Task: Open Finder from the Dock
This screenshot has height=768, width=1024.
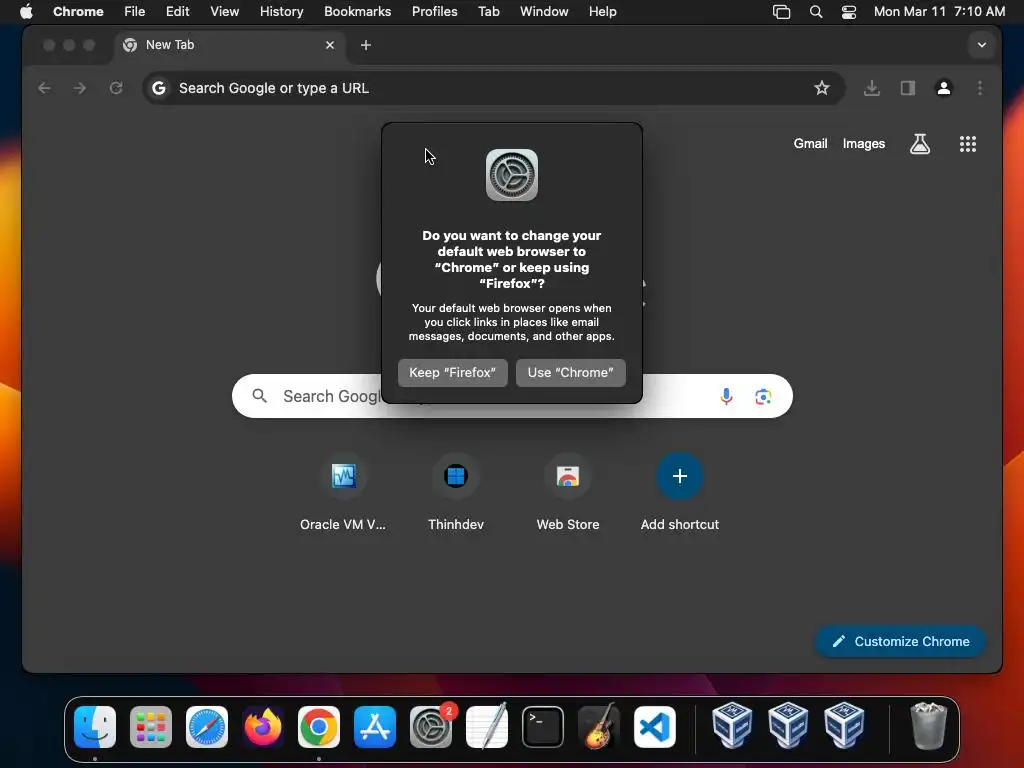Action: [95, 727]
